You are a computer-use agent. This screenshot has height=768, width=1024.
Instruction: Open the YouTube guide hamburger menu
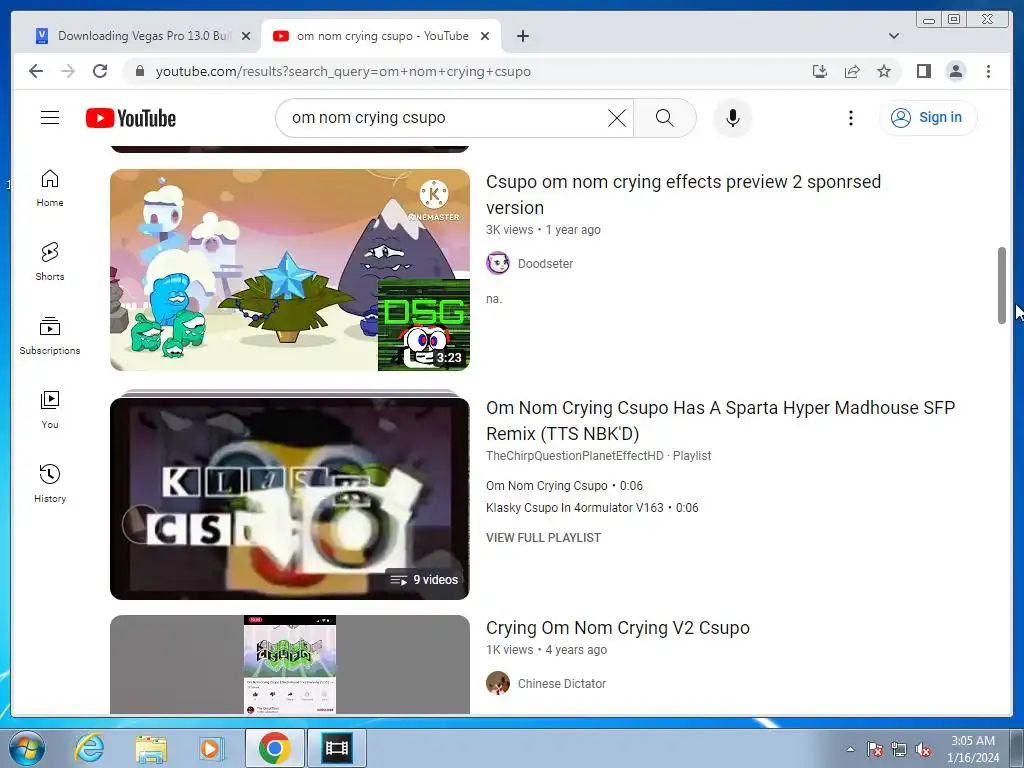50,118
